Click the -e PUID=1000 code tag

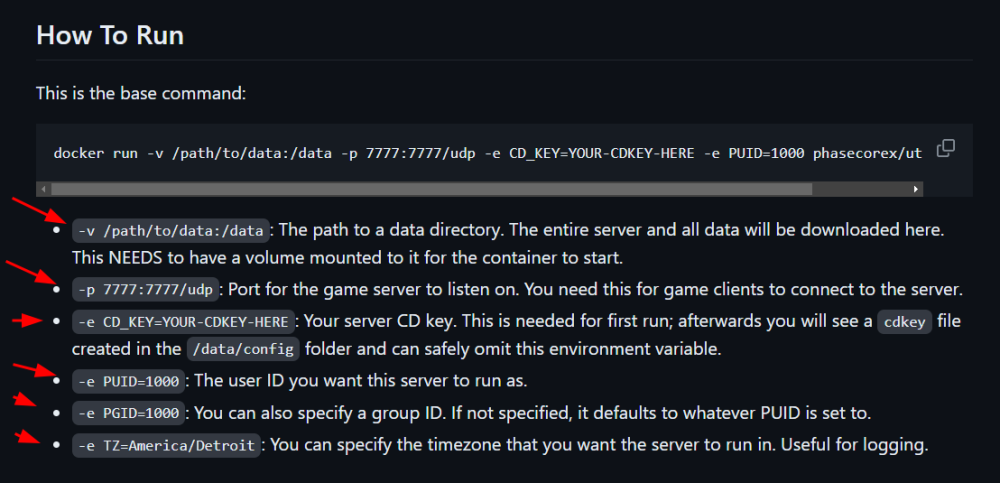point(128,380)
